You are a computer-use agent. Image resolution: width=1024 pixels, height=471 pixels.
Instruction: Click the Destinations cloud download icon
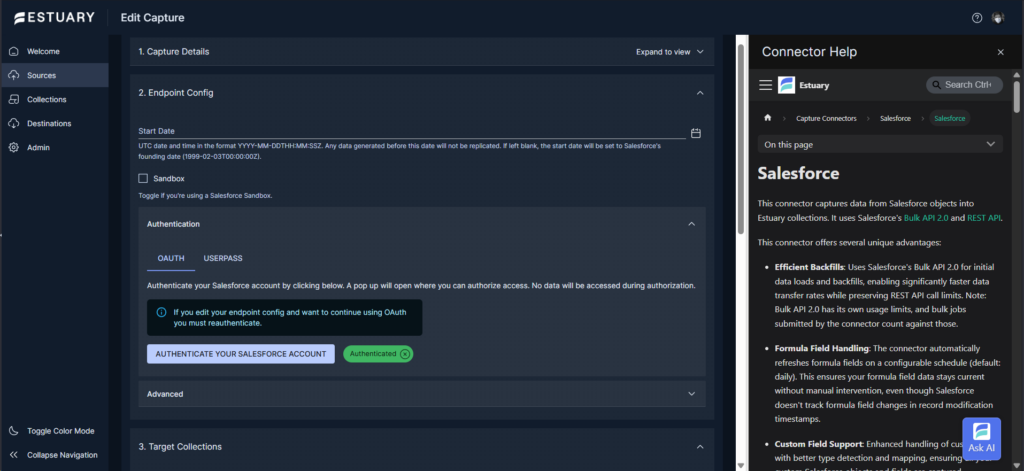pyautogui.click(x=14, y=123)
